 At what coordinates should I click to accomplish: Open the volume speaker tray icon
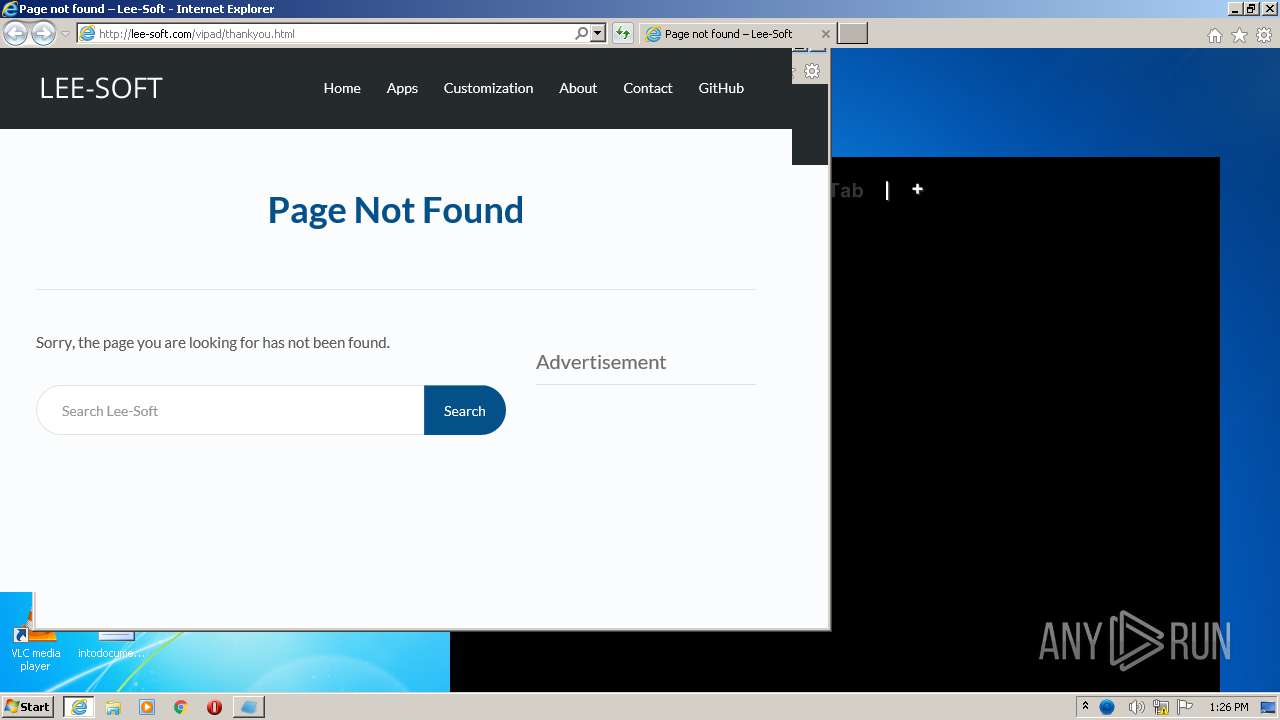click(1136, 707)
